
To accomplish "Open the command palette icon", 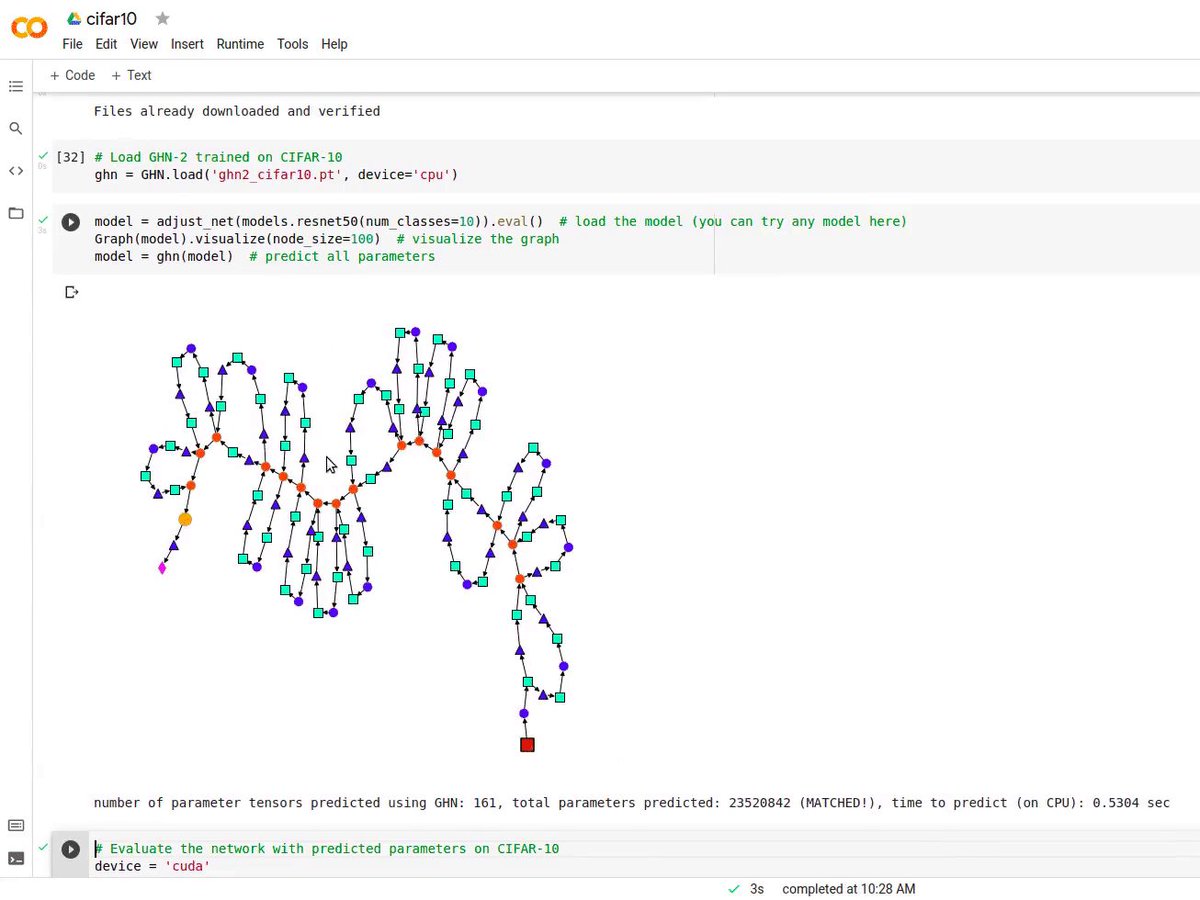I will click(x=15, y=825).
